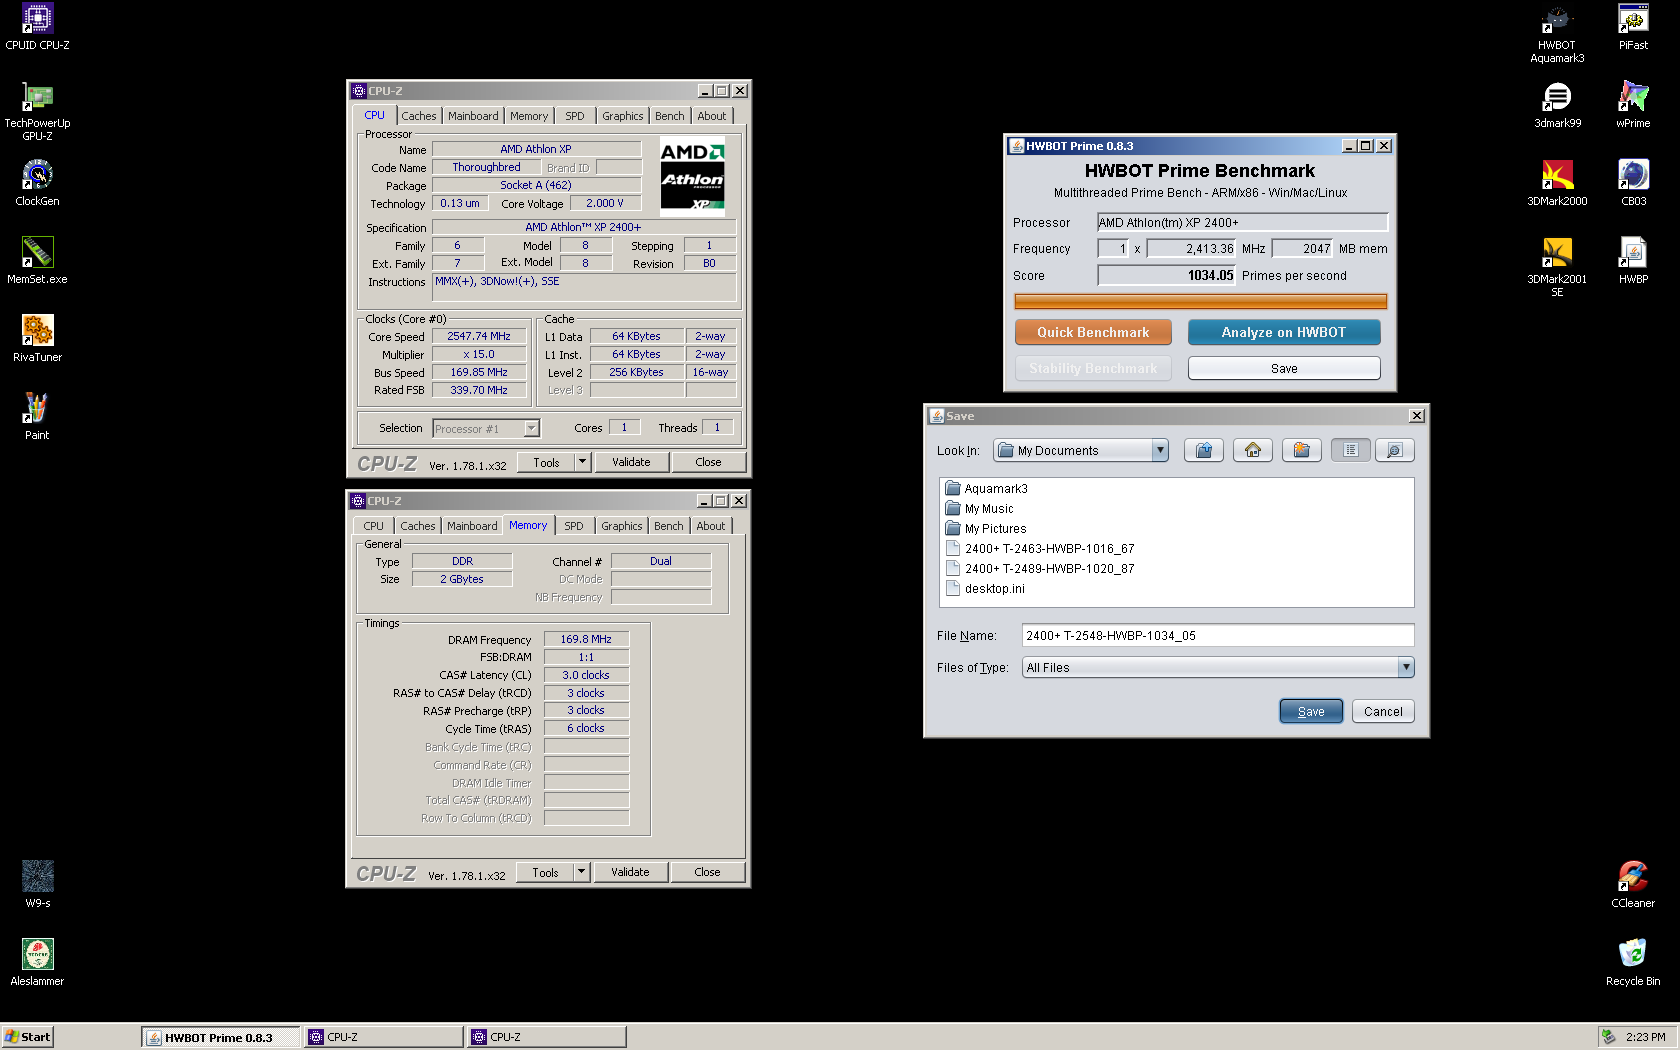Confirm Save in the Save dialog
The image size is (1680, 1050).
click(1311, 711)
